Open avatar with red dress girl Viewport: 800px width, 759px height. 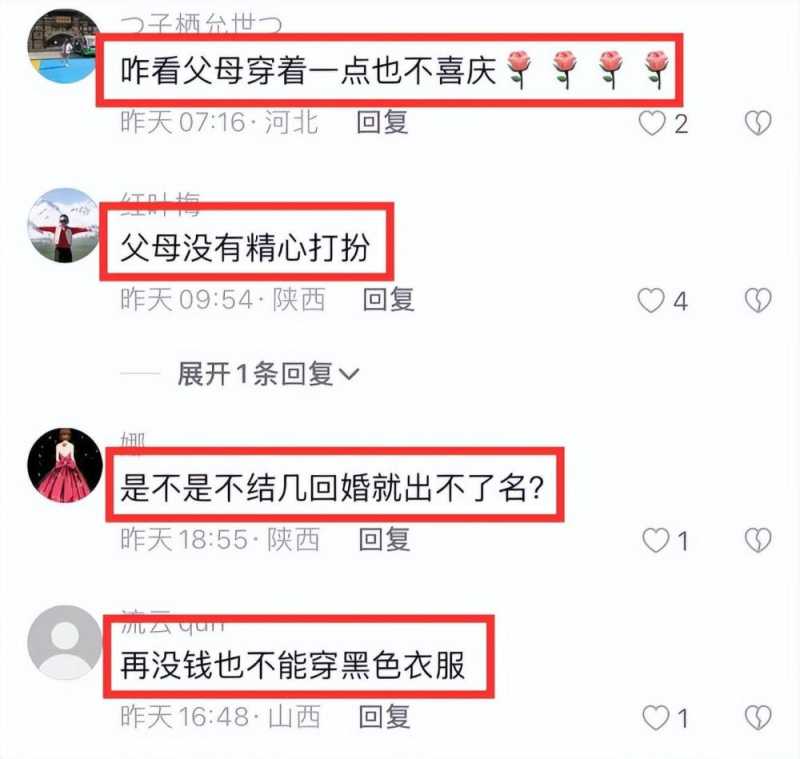pos(65,465)
